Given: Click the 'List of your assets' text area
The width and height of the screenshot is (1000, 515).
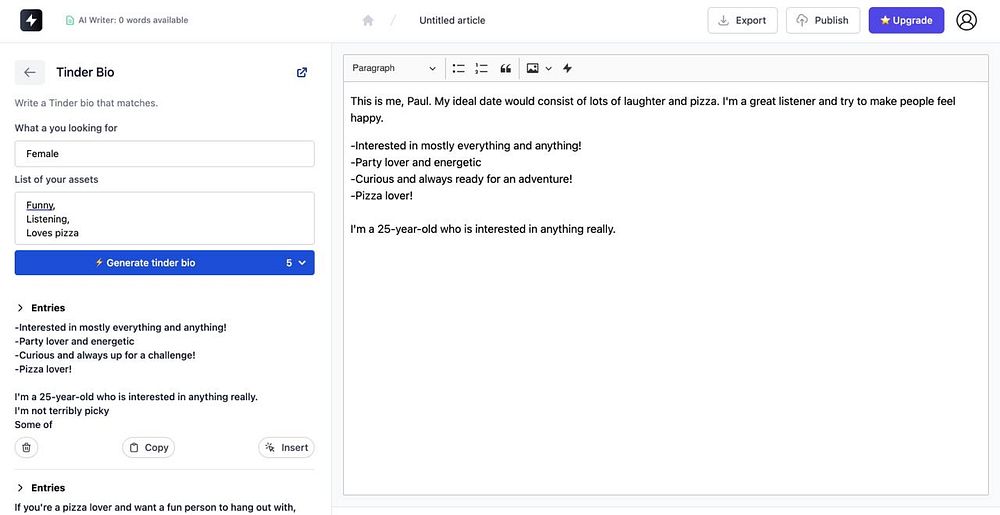Looking at the screenshot, I should pyautogui.click(x=165, y=219).
